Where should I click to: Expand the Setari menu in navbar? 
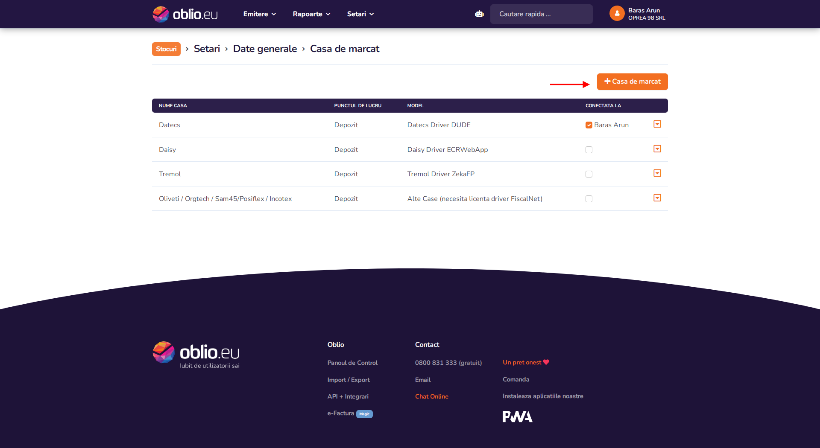[x=360, y=14]
